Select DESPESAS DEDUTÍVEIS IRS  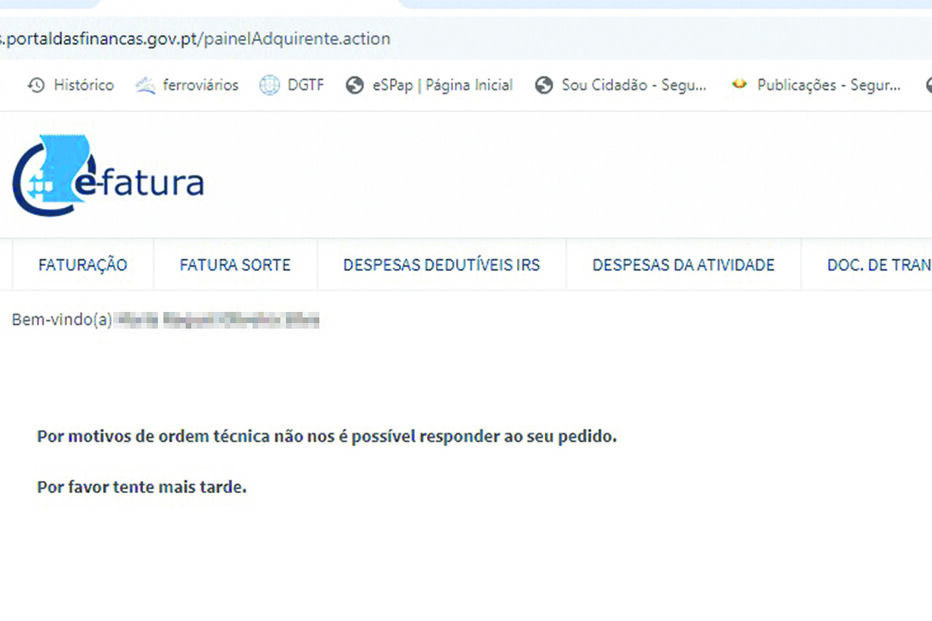pos(441,265)
